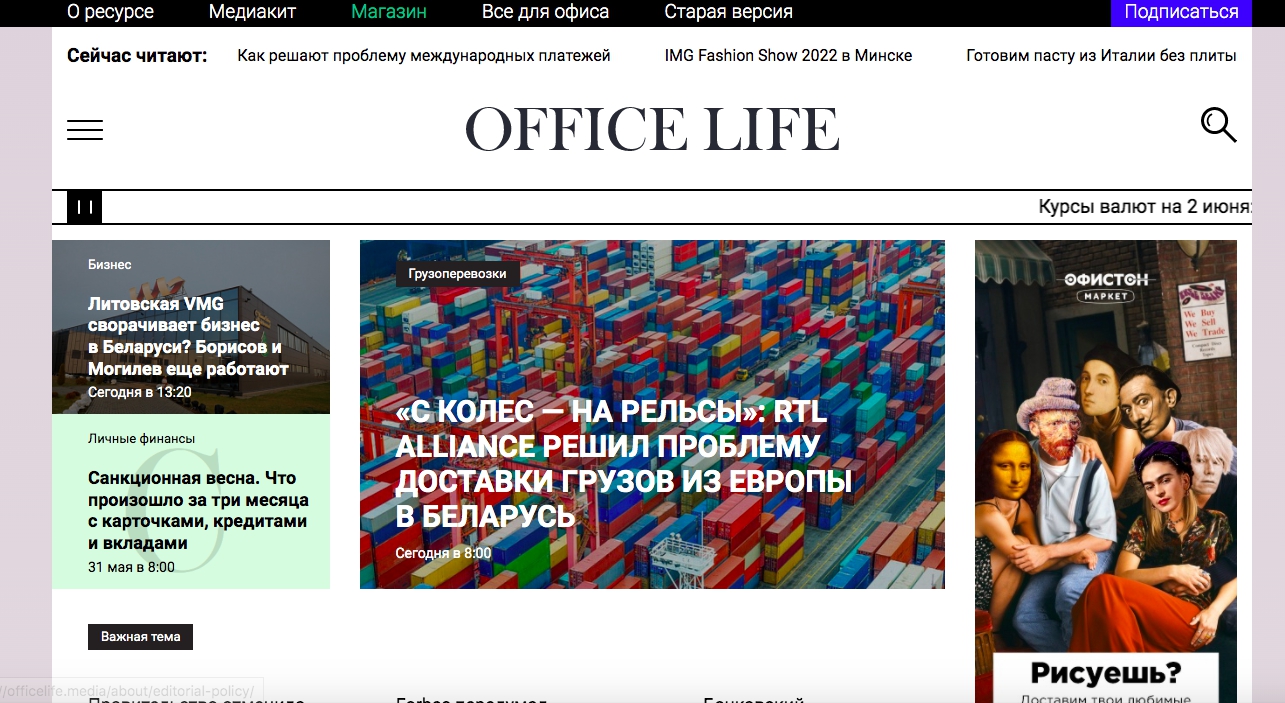Pause the currency ticker
This screenshot has height=703, width=1285.
pos(85,207)
